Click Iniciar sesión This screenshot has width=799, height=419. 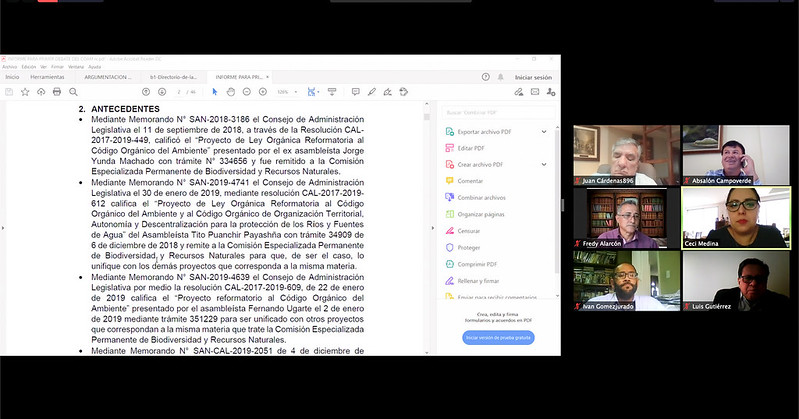533,77
